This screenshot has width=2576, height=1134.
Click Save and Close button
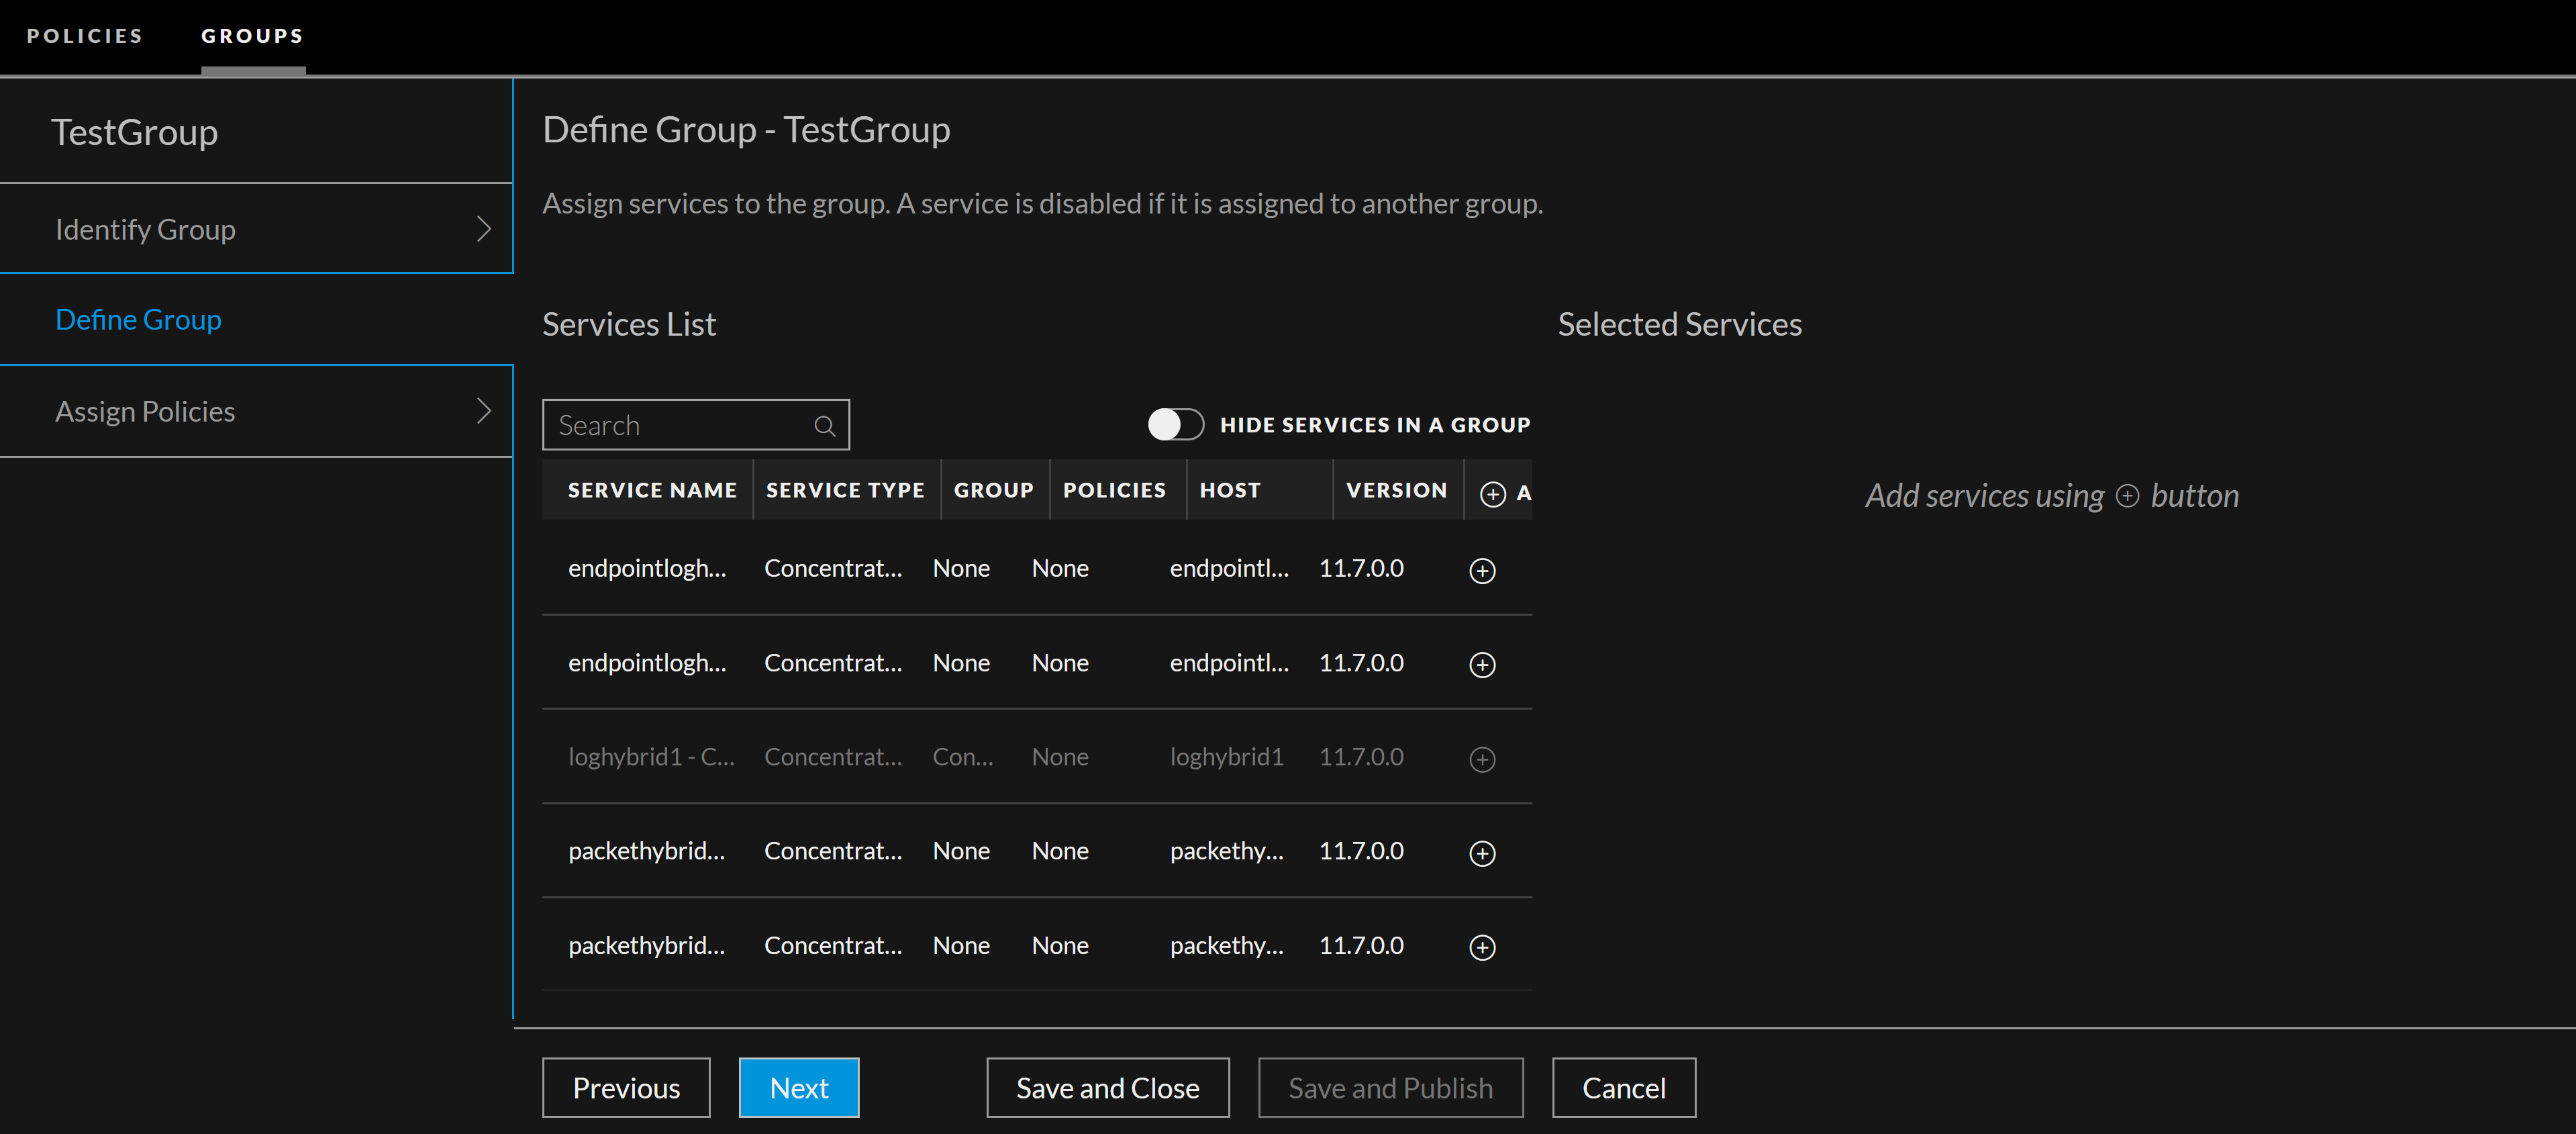[x=1107, y=1087]
